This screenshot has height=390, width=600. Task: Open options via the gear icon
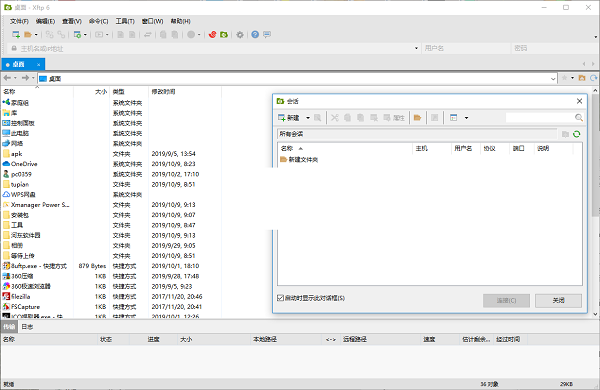click(x=240, y=34)
